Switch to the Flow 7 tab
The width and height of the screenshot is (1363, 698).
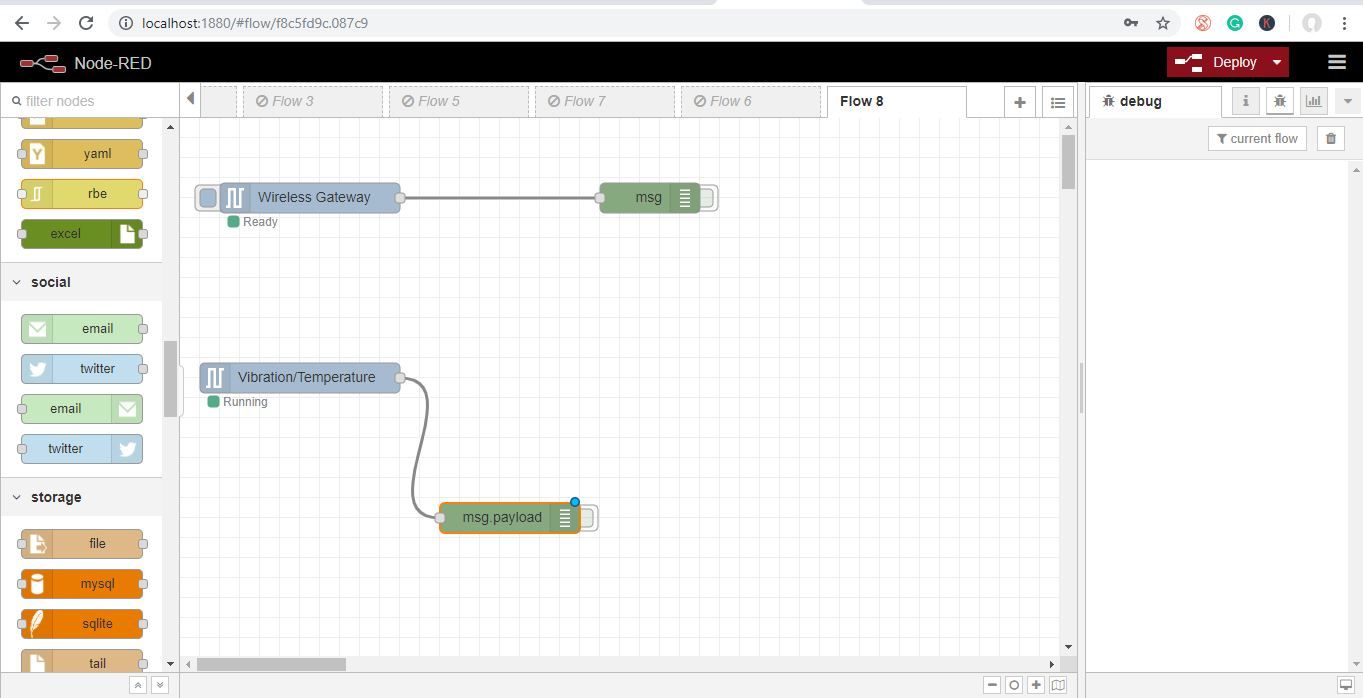(x=605, y=101)
